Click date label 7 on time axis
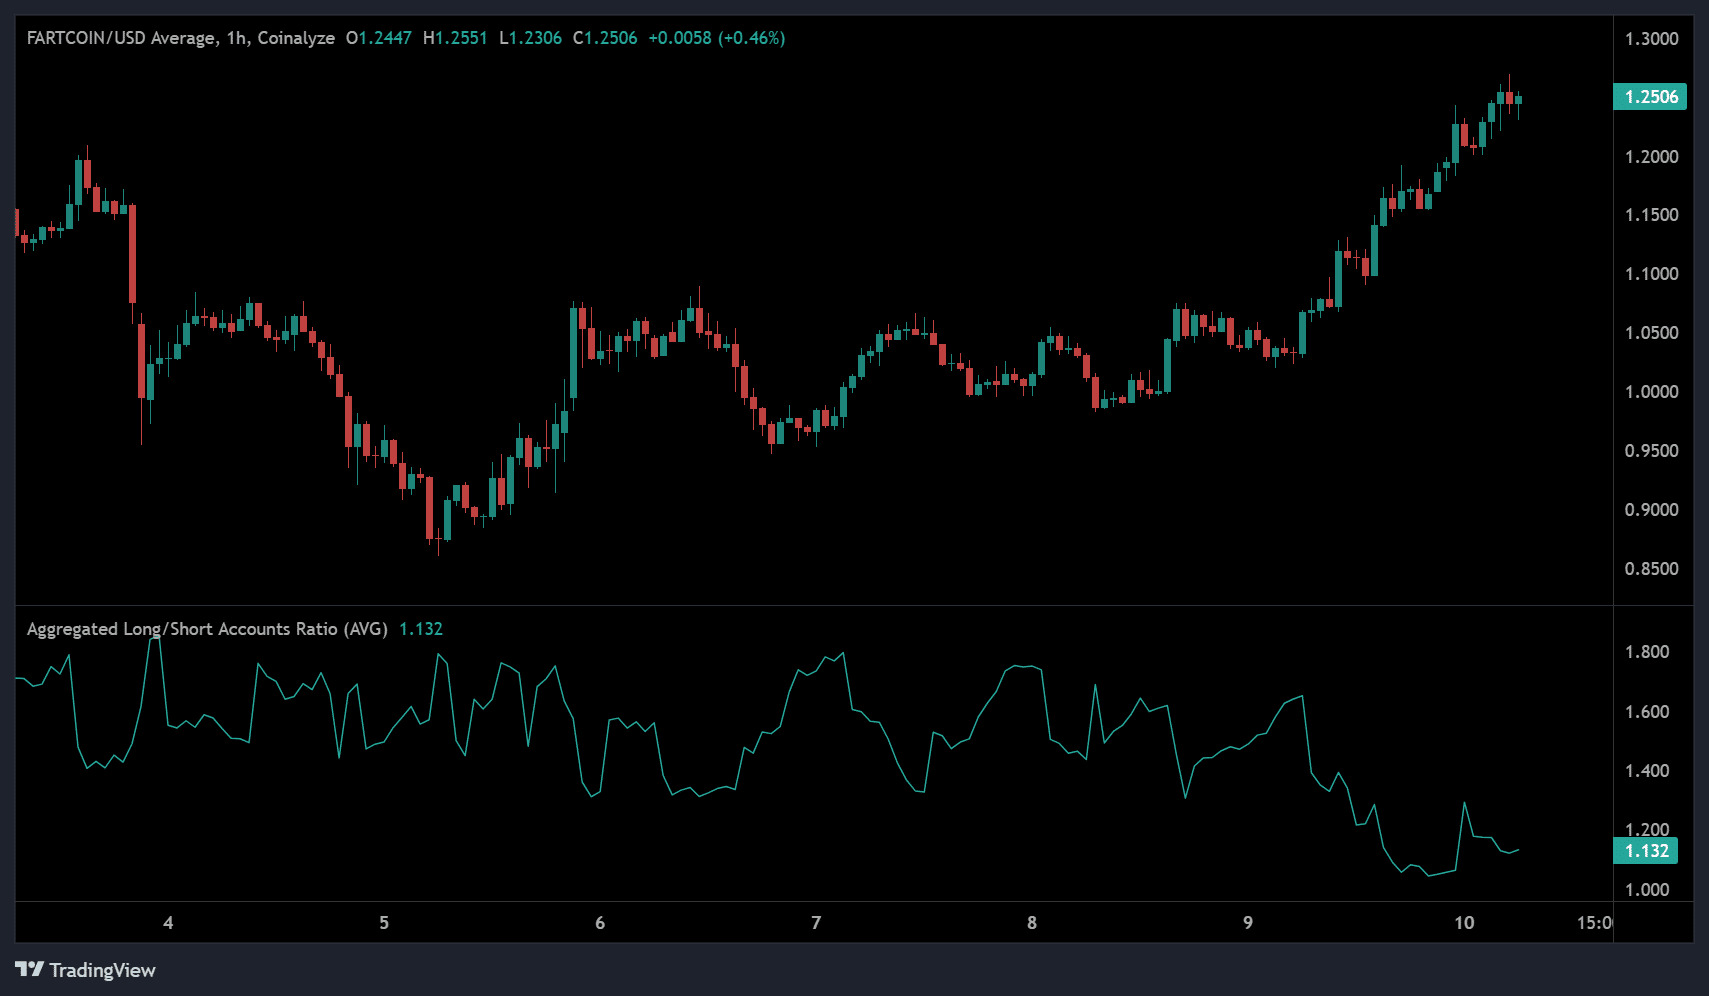The height and width of the screenshot is (996, 1709). [816, 923]
